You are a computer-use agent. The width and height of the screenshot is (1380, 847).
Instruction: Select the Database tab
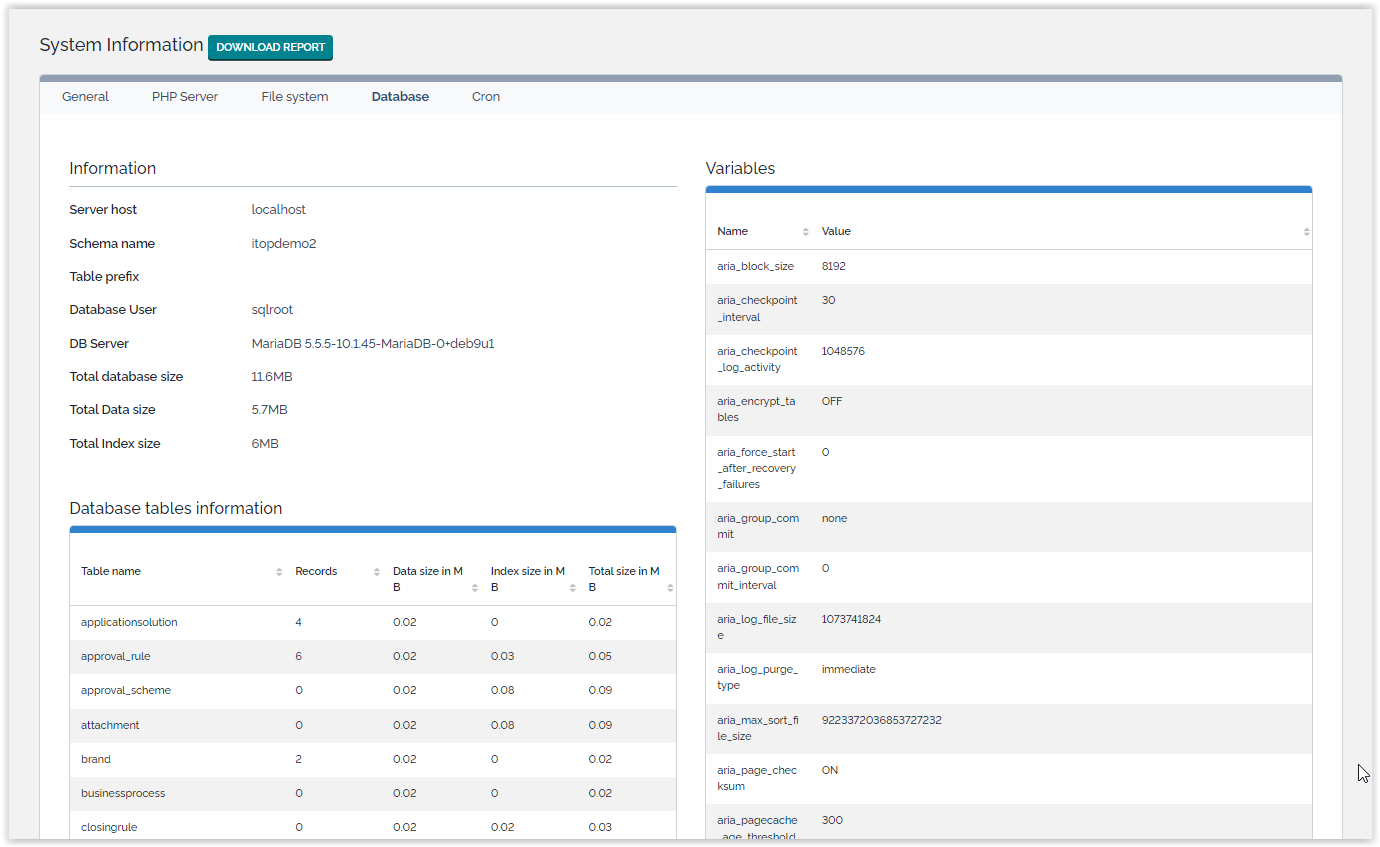pyautogui.click(x=400, y=97)
